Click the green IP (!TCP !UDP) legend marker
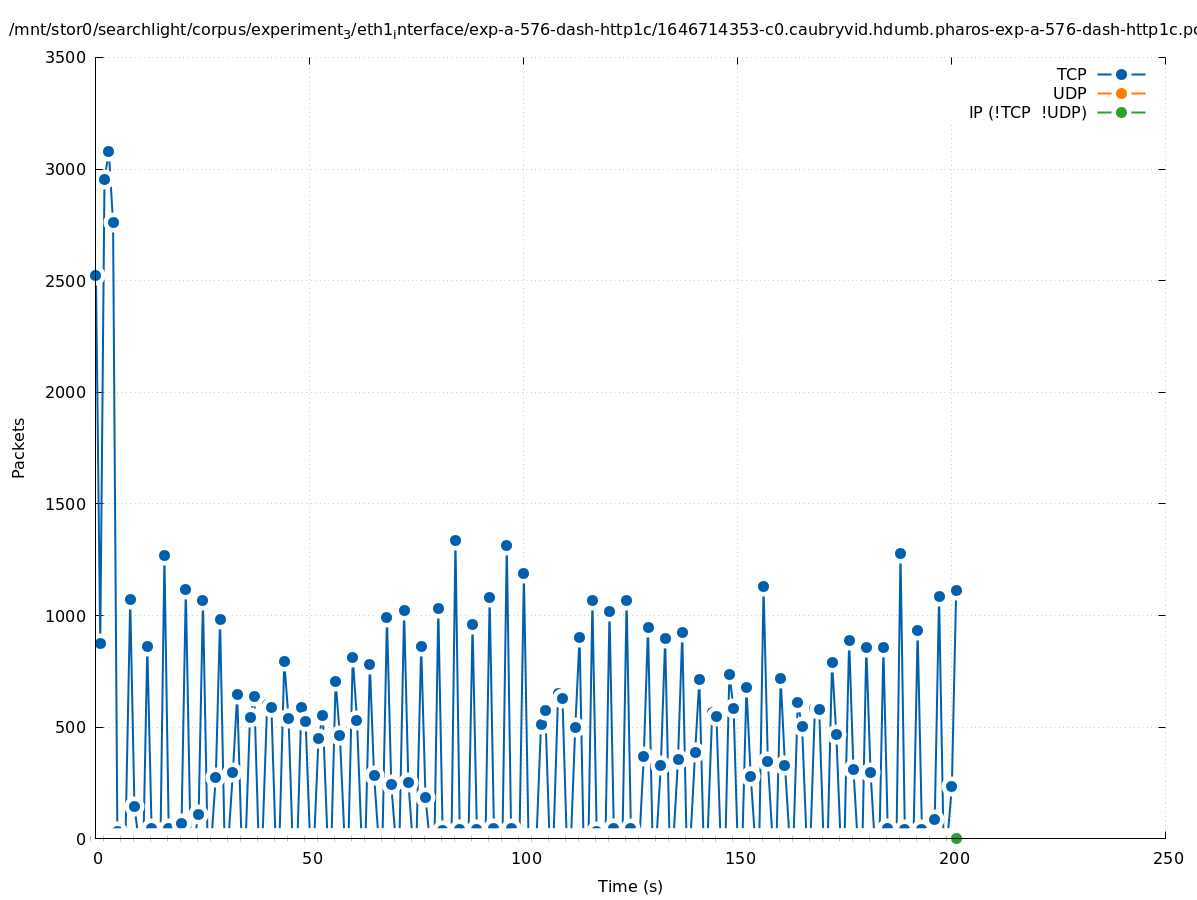Image resolution: width=1197 pixels, height=900 pixels. [x=1121, y=112]
